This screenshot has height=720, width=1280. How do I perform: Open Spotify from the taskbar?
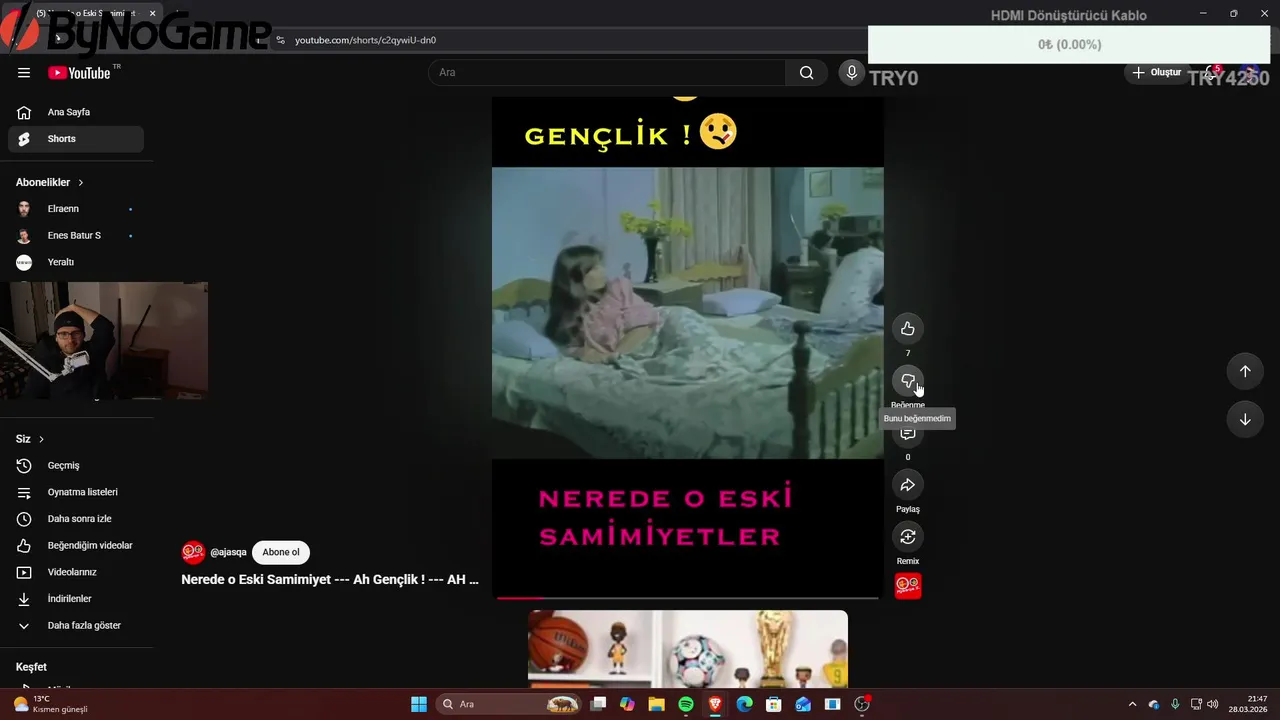686,704
